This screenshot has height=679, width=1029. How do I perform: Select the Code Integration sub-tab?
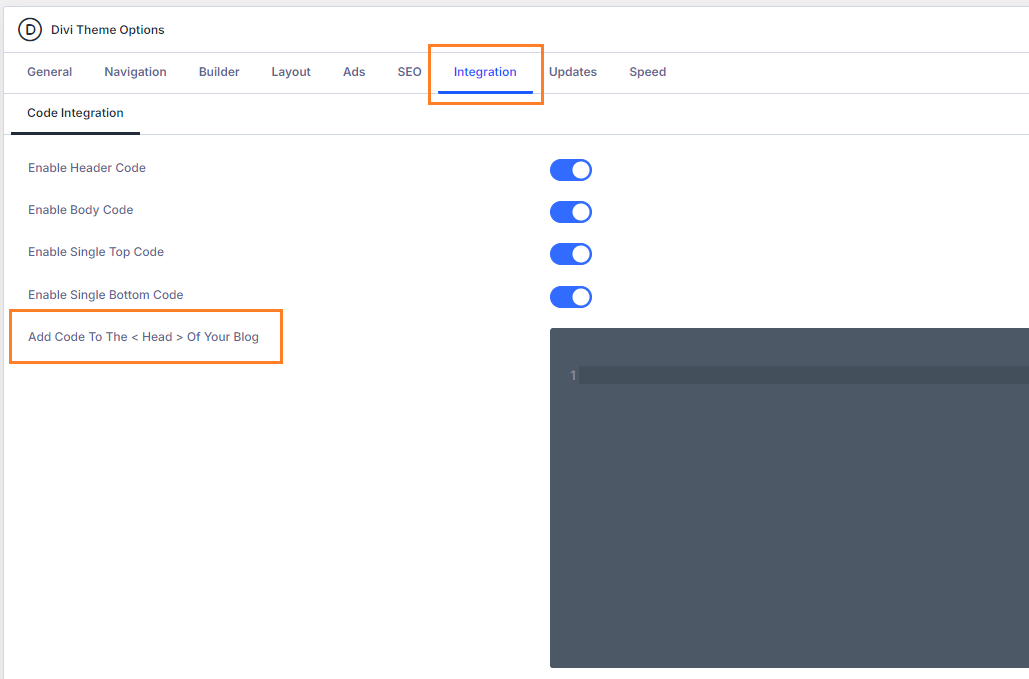[75, 113]
